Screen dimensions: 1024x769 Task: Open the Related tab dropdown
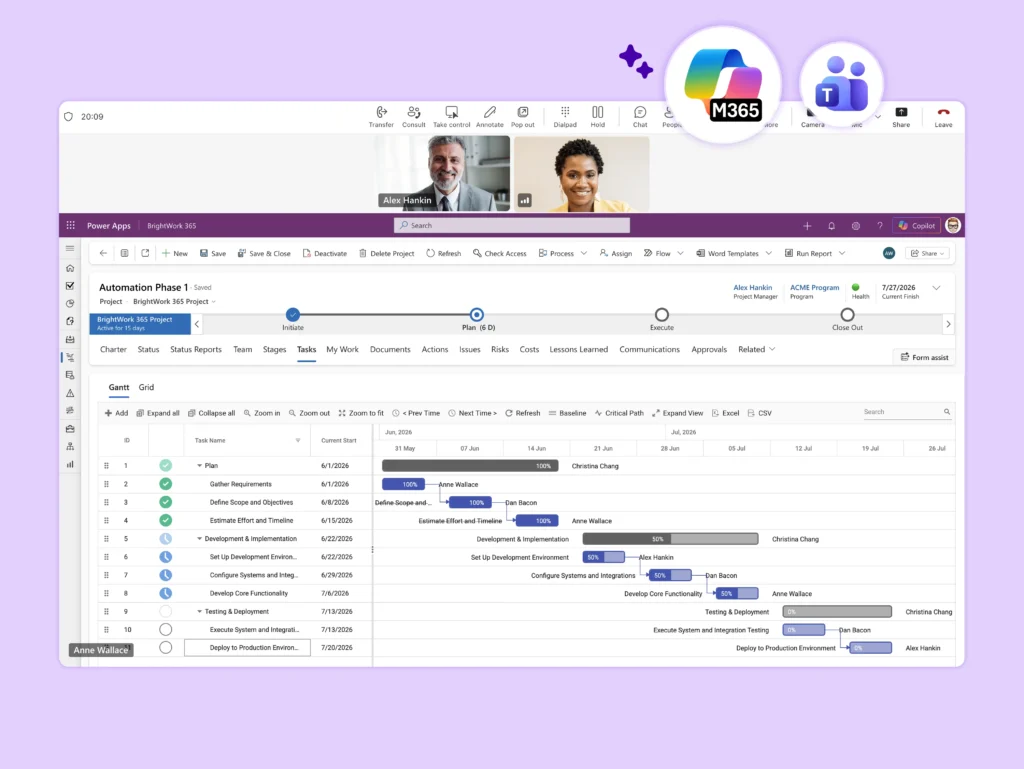pos(773,349)
